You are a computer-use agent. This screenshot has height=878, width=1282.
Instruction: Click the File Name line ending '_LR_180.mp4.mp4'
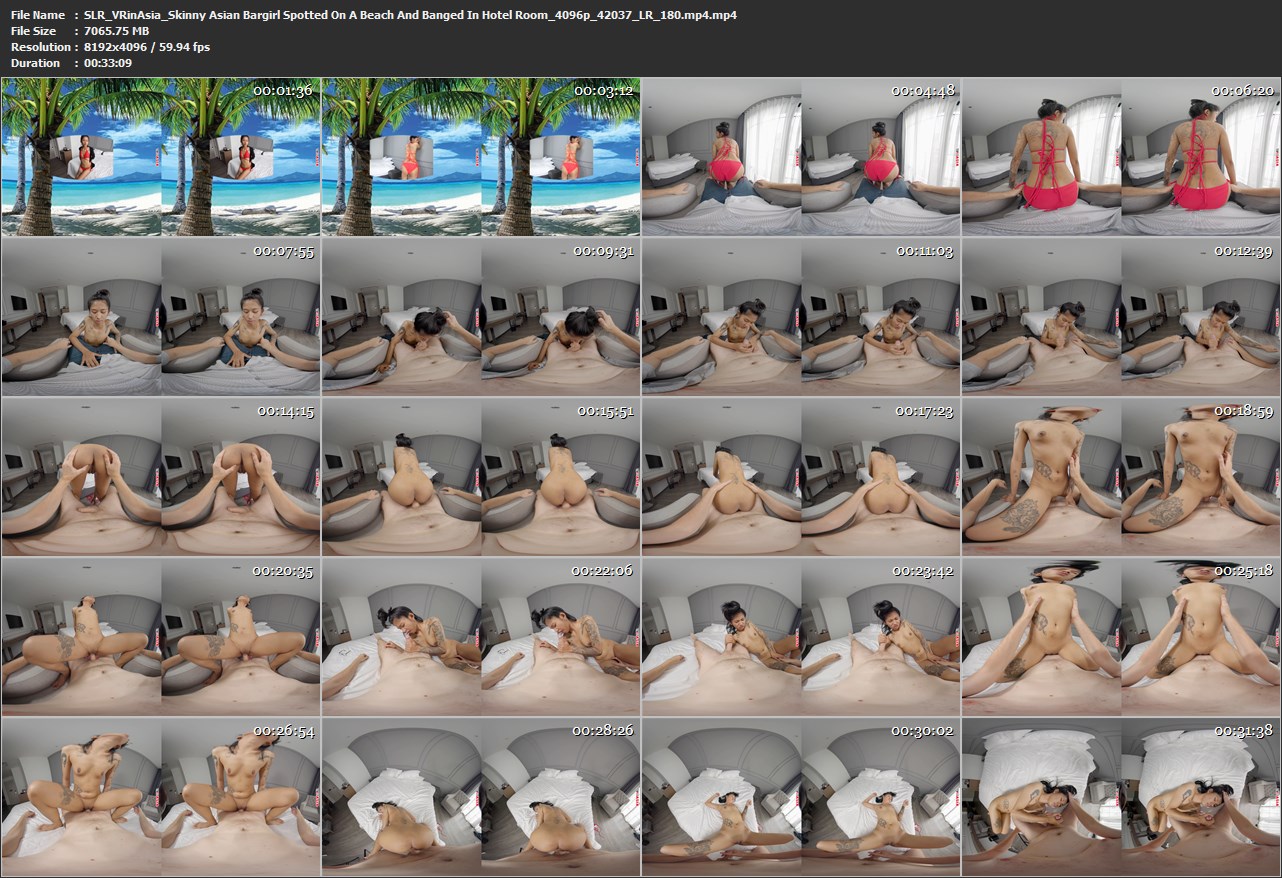[x=374, y=15]
